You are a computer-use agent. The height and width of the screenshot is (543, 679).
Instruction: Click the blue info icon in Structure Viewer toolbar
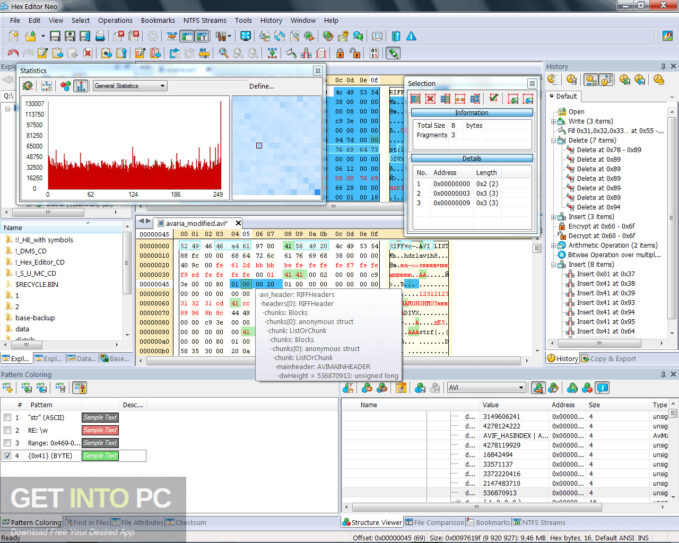(x=602, y=388)
